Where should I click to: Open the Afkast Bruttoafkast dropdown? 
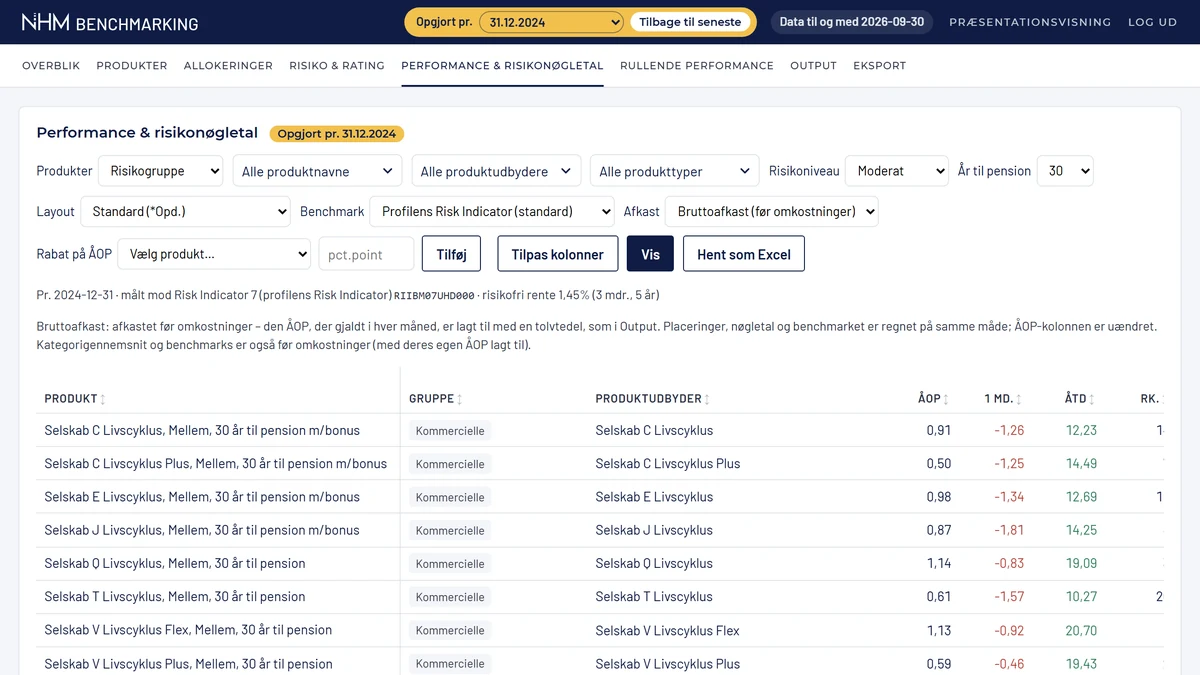pos(771,212)
